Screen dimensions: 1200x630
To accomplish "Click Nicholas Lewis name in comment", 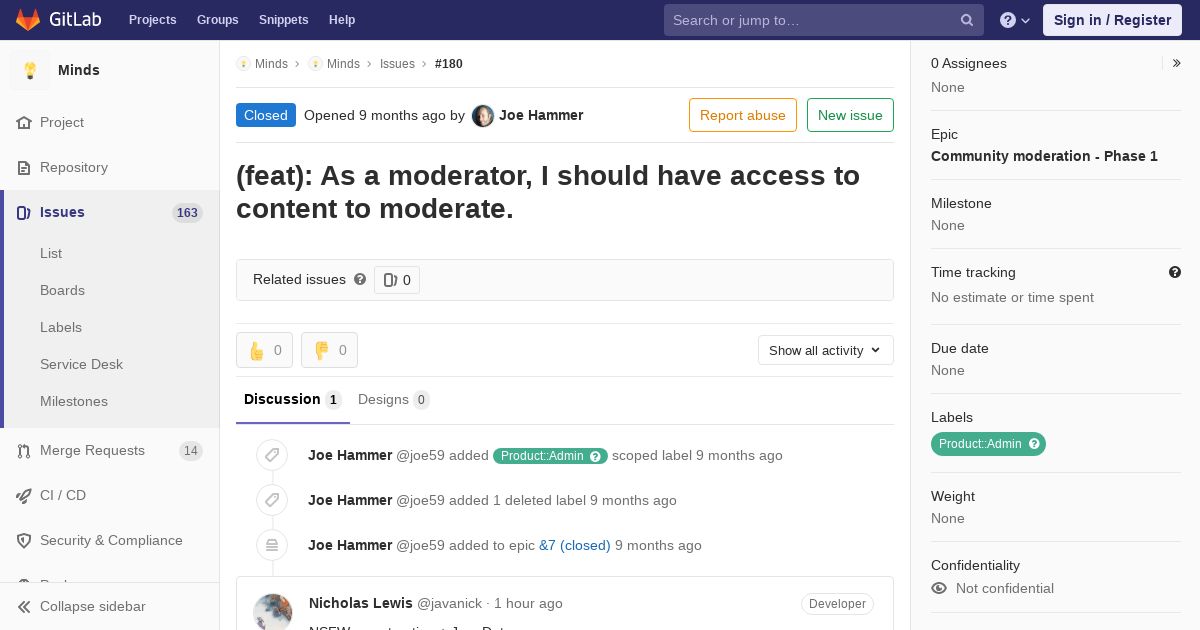I will tap(361, 603).
